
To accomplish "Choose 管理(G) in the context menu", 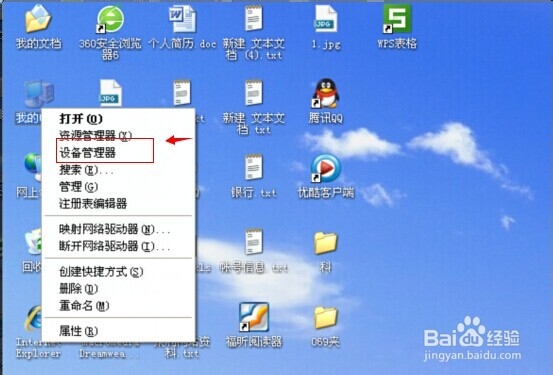I will 118,187.
